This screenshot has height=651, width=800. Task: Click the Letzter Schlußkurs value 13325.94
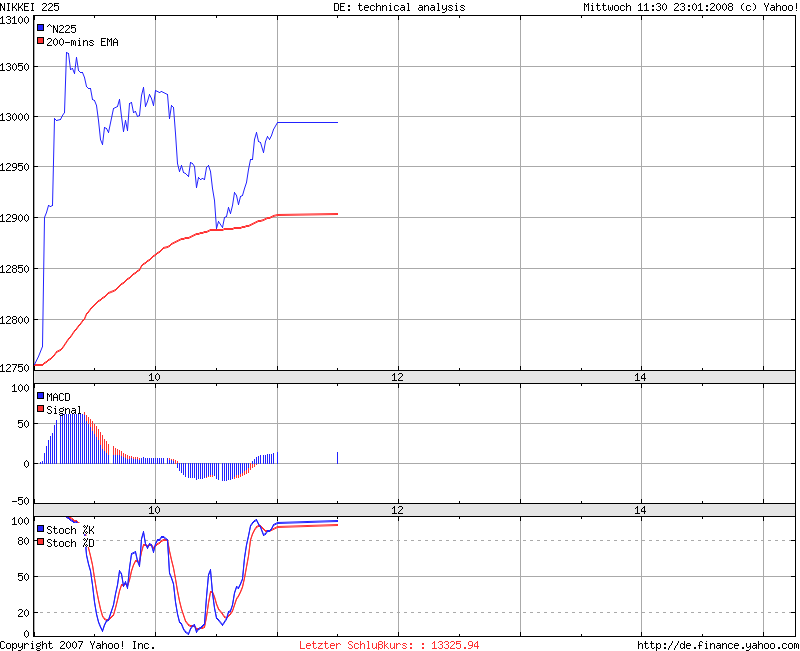click(455, 645)
